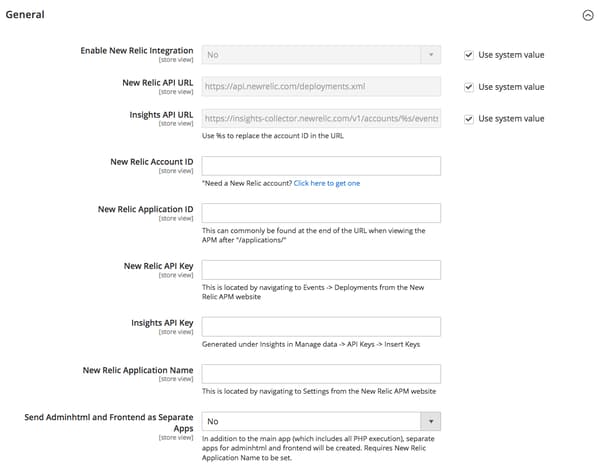Click the New Relic API URL field
This screenshot has width=600, height=470.
tap(321, 87)
